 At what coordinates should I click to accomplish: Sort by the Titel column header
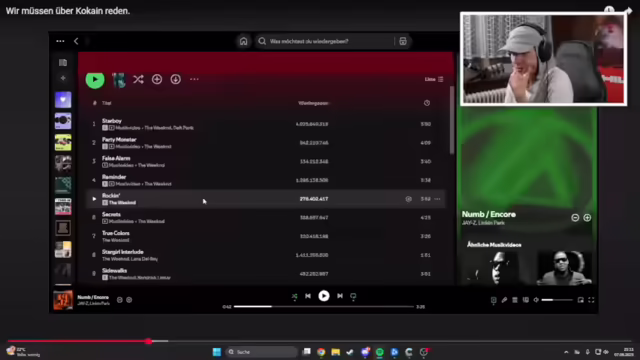107,103
